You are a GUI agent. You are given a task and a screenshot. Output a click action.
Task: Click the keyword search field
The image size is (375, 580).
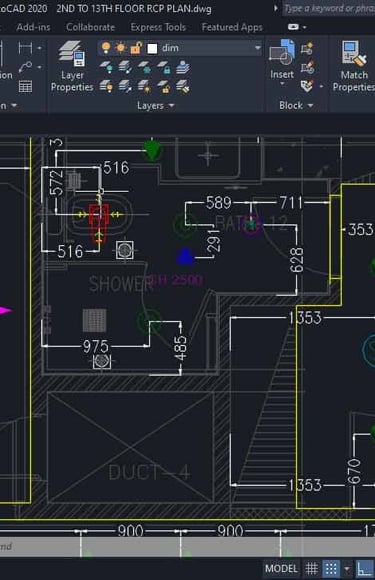329,8
